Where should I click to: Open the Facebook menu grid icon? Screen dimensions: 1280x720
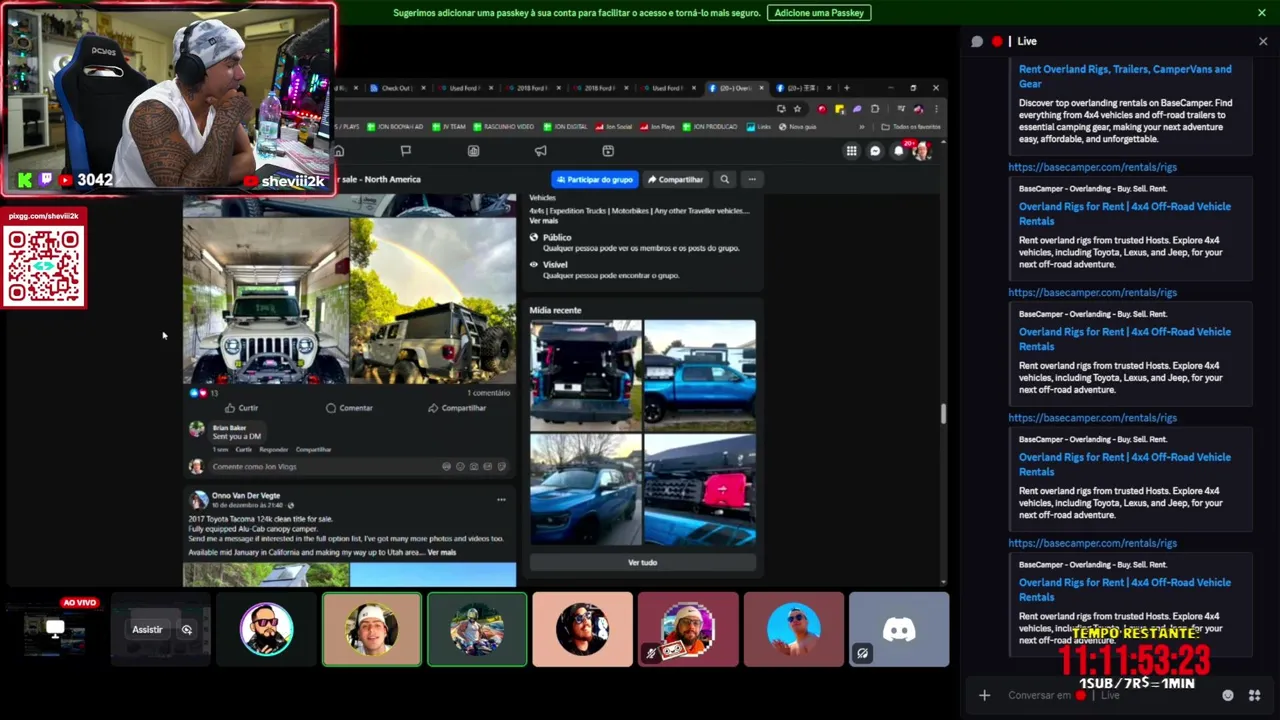[x=851, y=151]
